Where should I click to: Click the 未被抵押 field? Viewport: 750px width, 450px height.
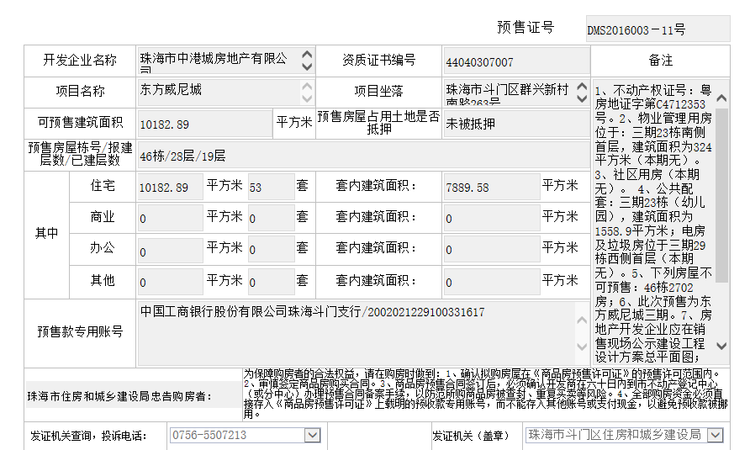coord(516,124)
